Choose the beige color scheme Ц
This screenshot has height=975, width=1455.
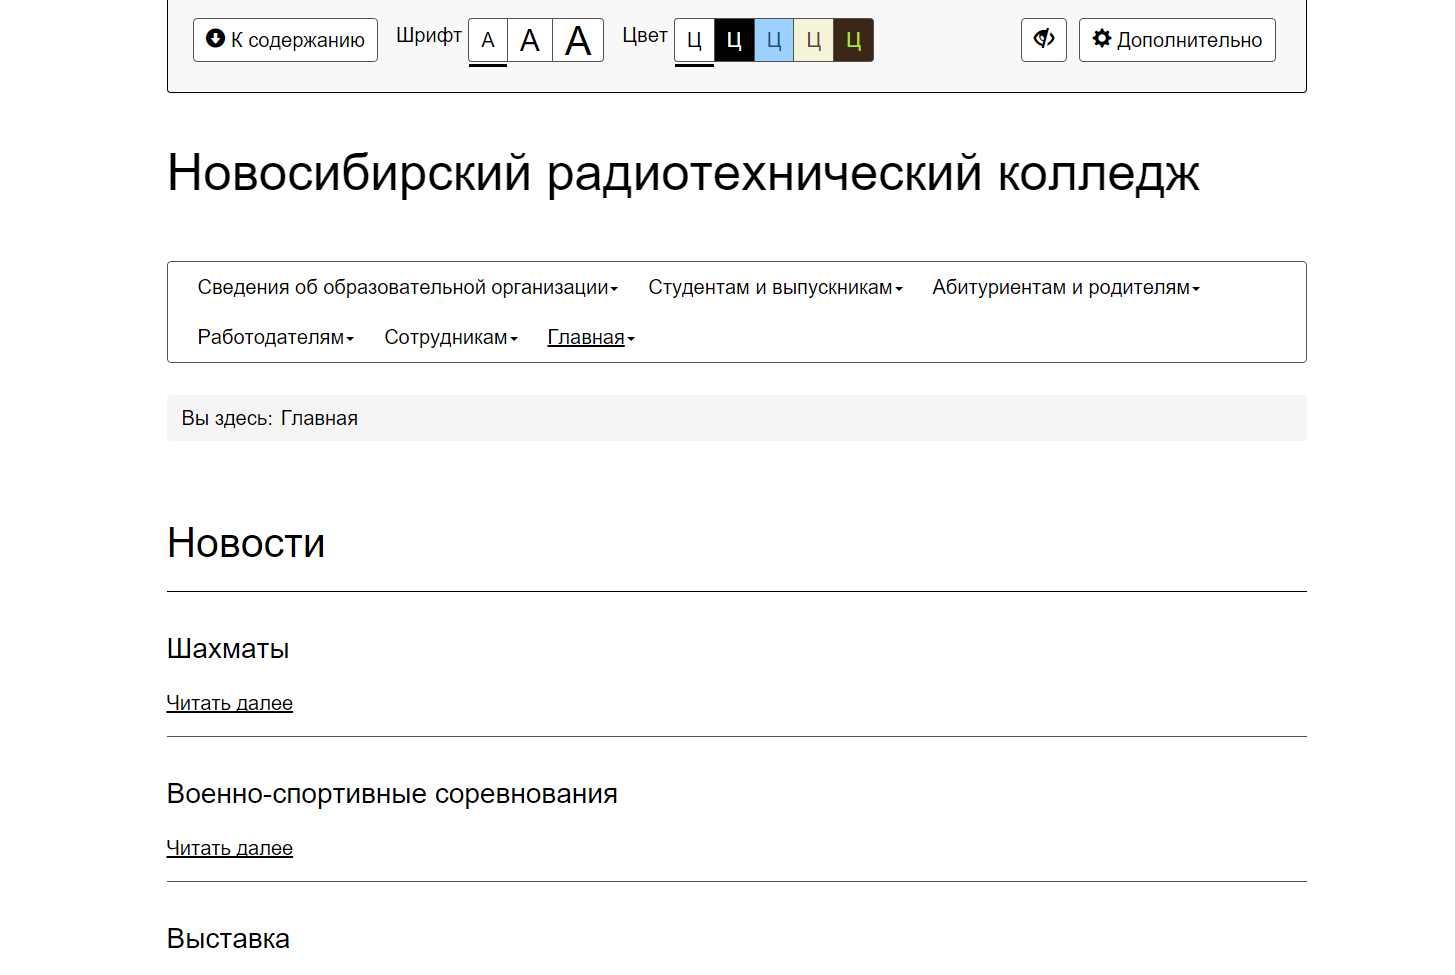point(814,40)
